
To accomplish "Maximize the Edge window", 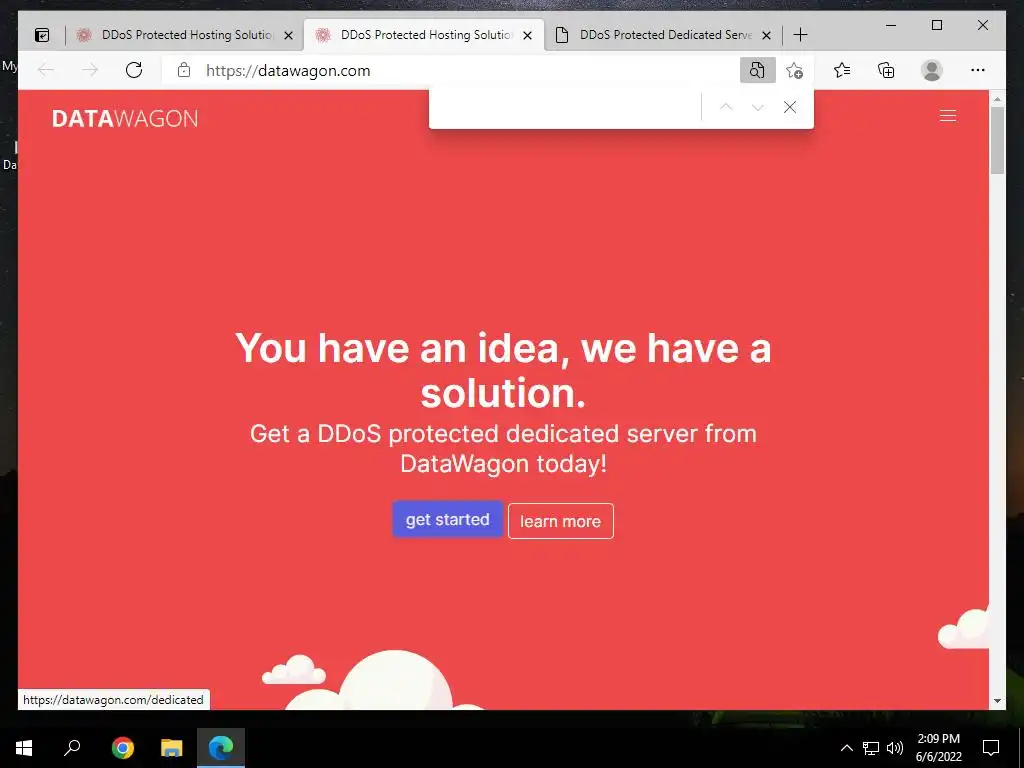I will [936, 25].
